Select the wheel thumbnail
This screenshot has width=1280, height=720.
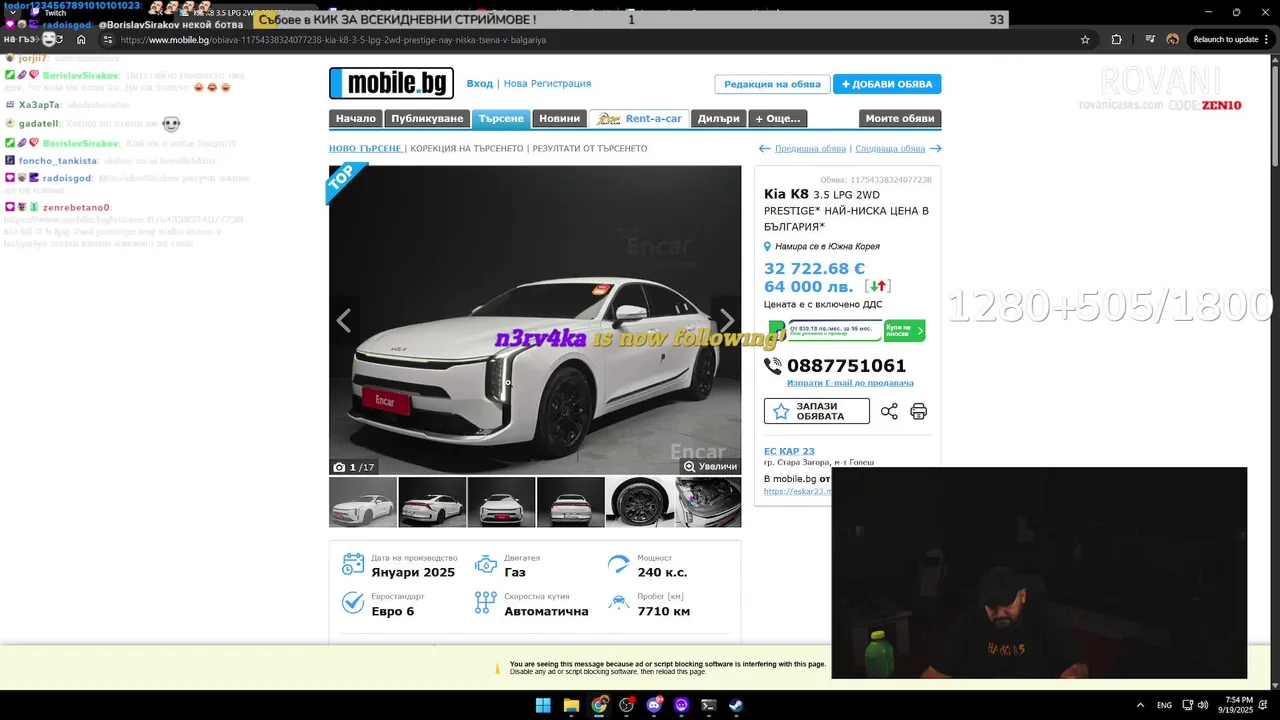640,502
